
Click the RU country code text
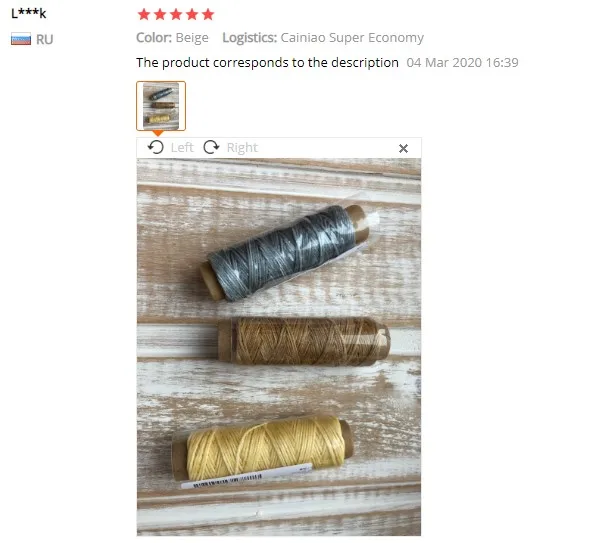(44, 39)
